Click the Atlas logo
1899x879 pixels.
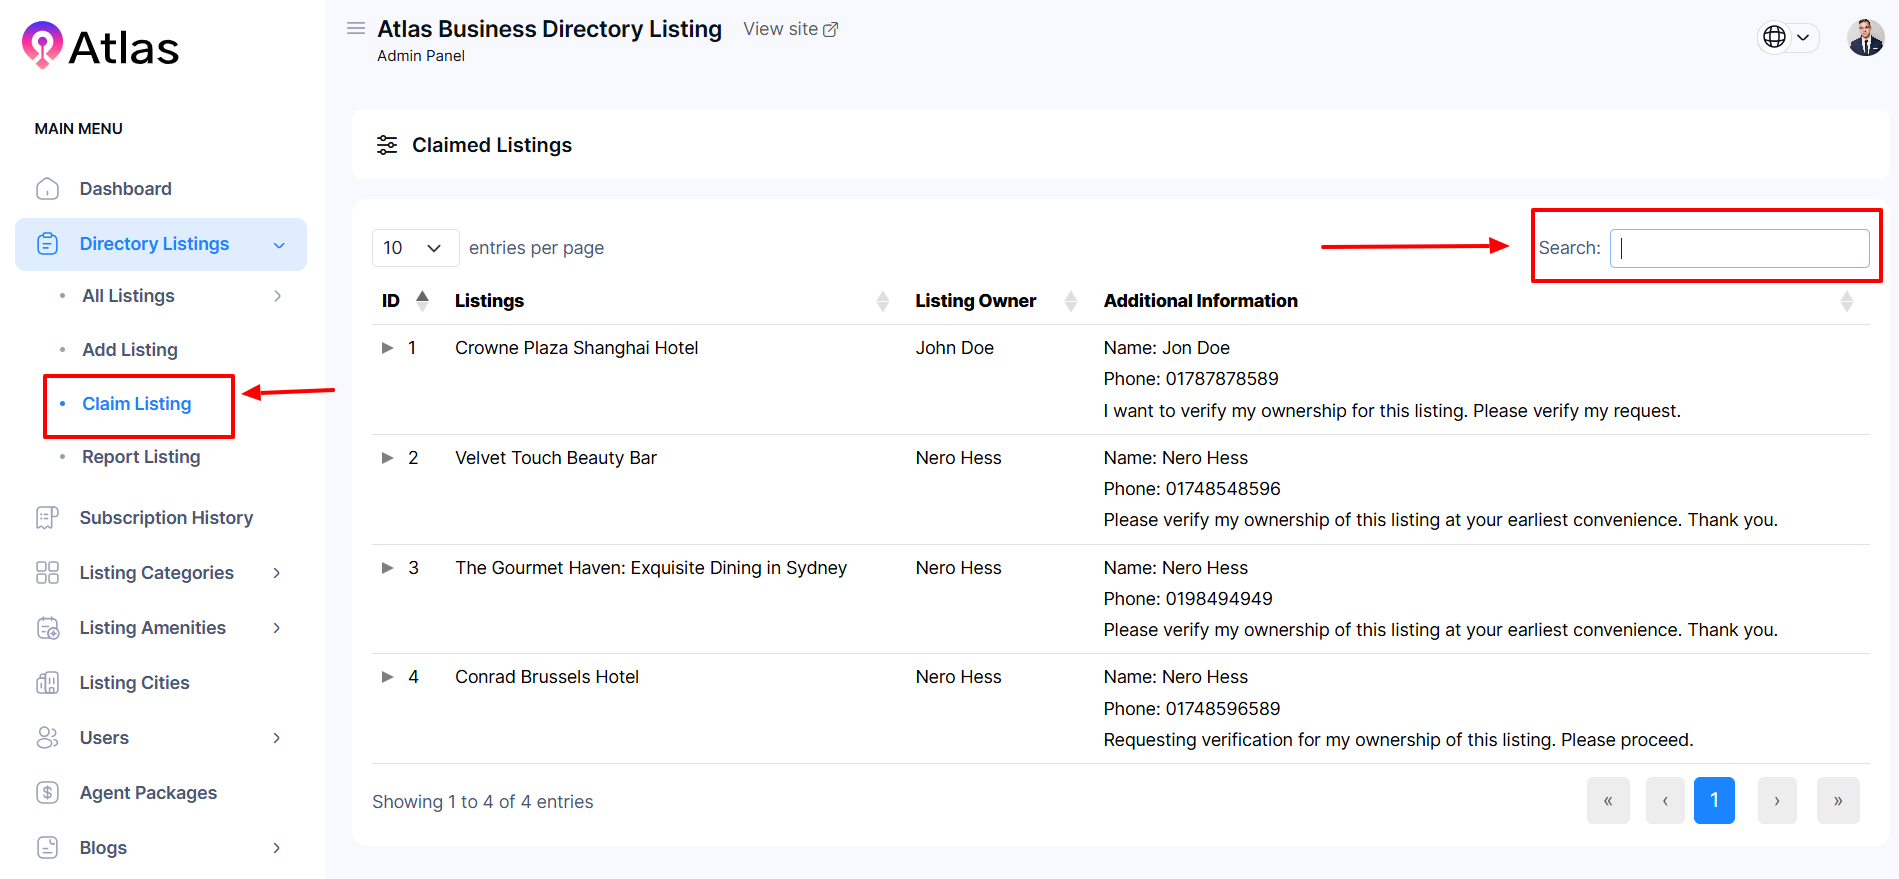(100, 47)
